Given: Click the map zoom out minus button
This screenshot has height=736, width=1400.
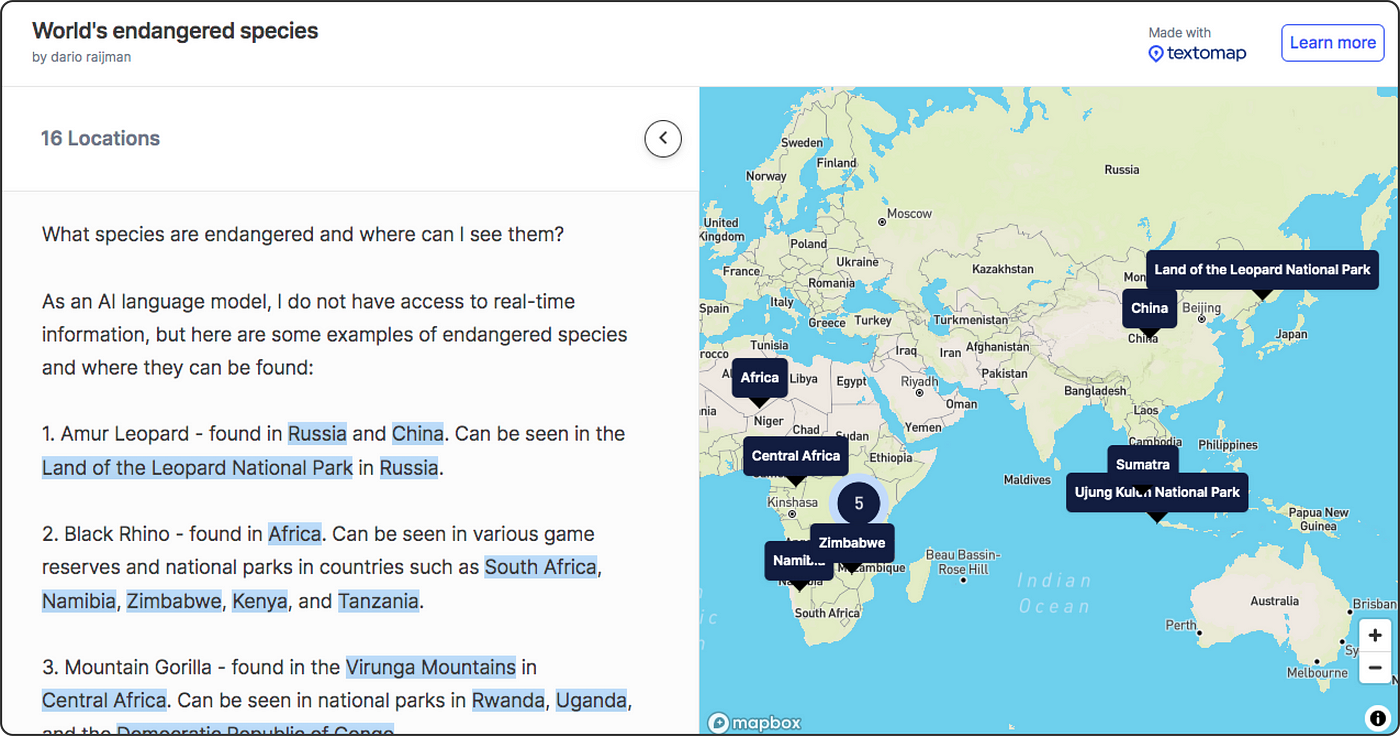Looking at the screenshot, I should click(1375, 667).
